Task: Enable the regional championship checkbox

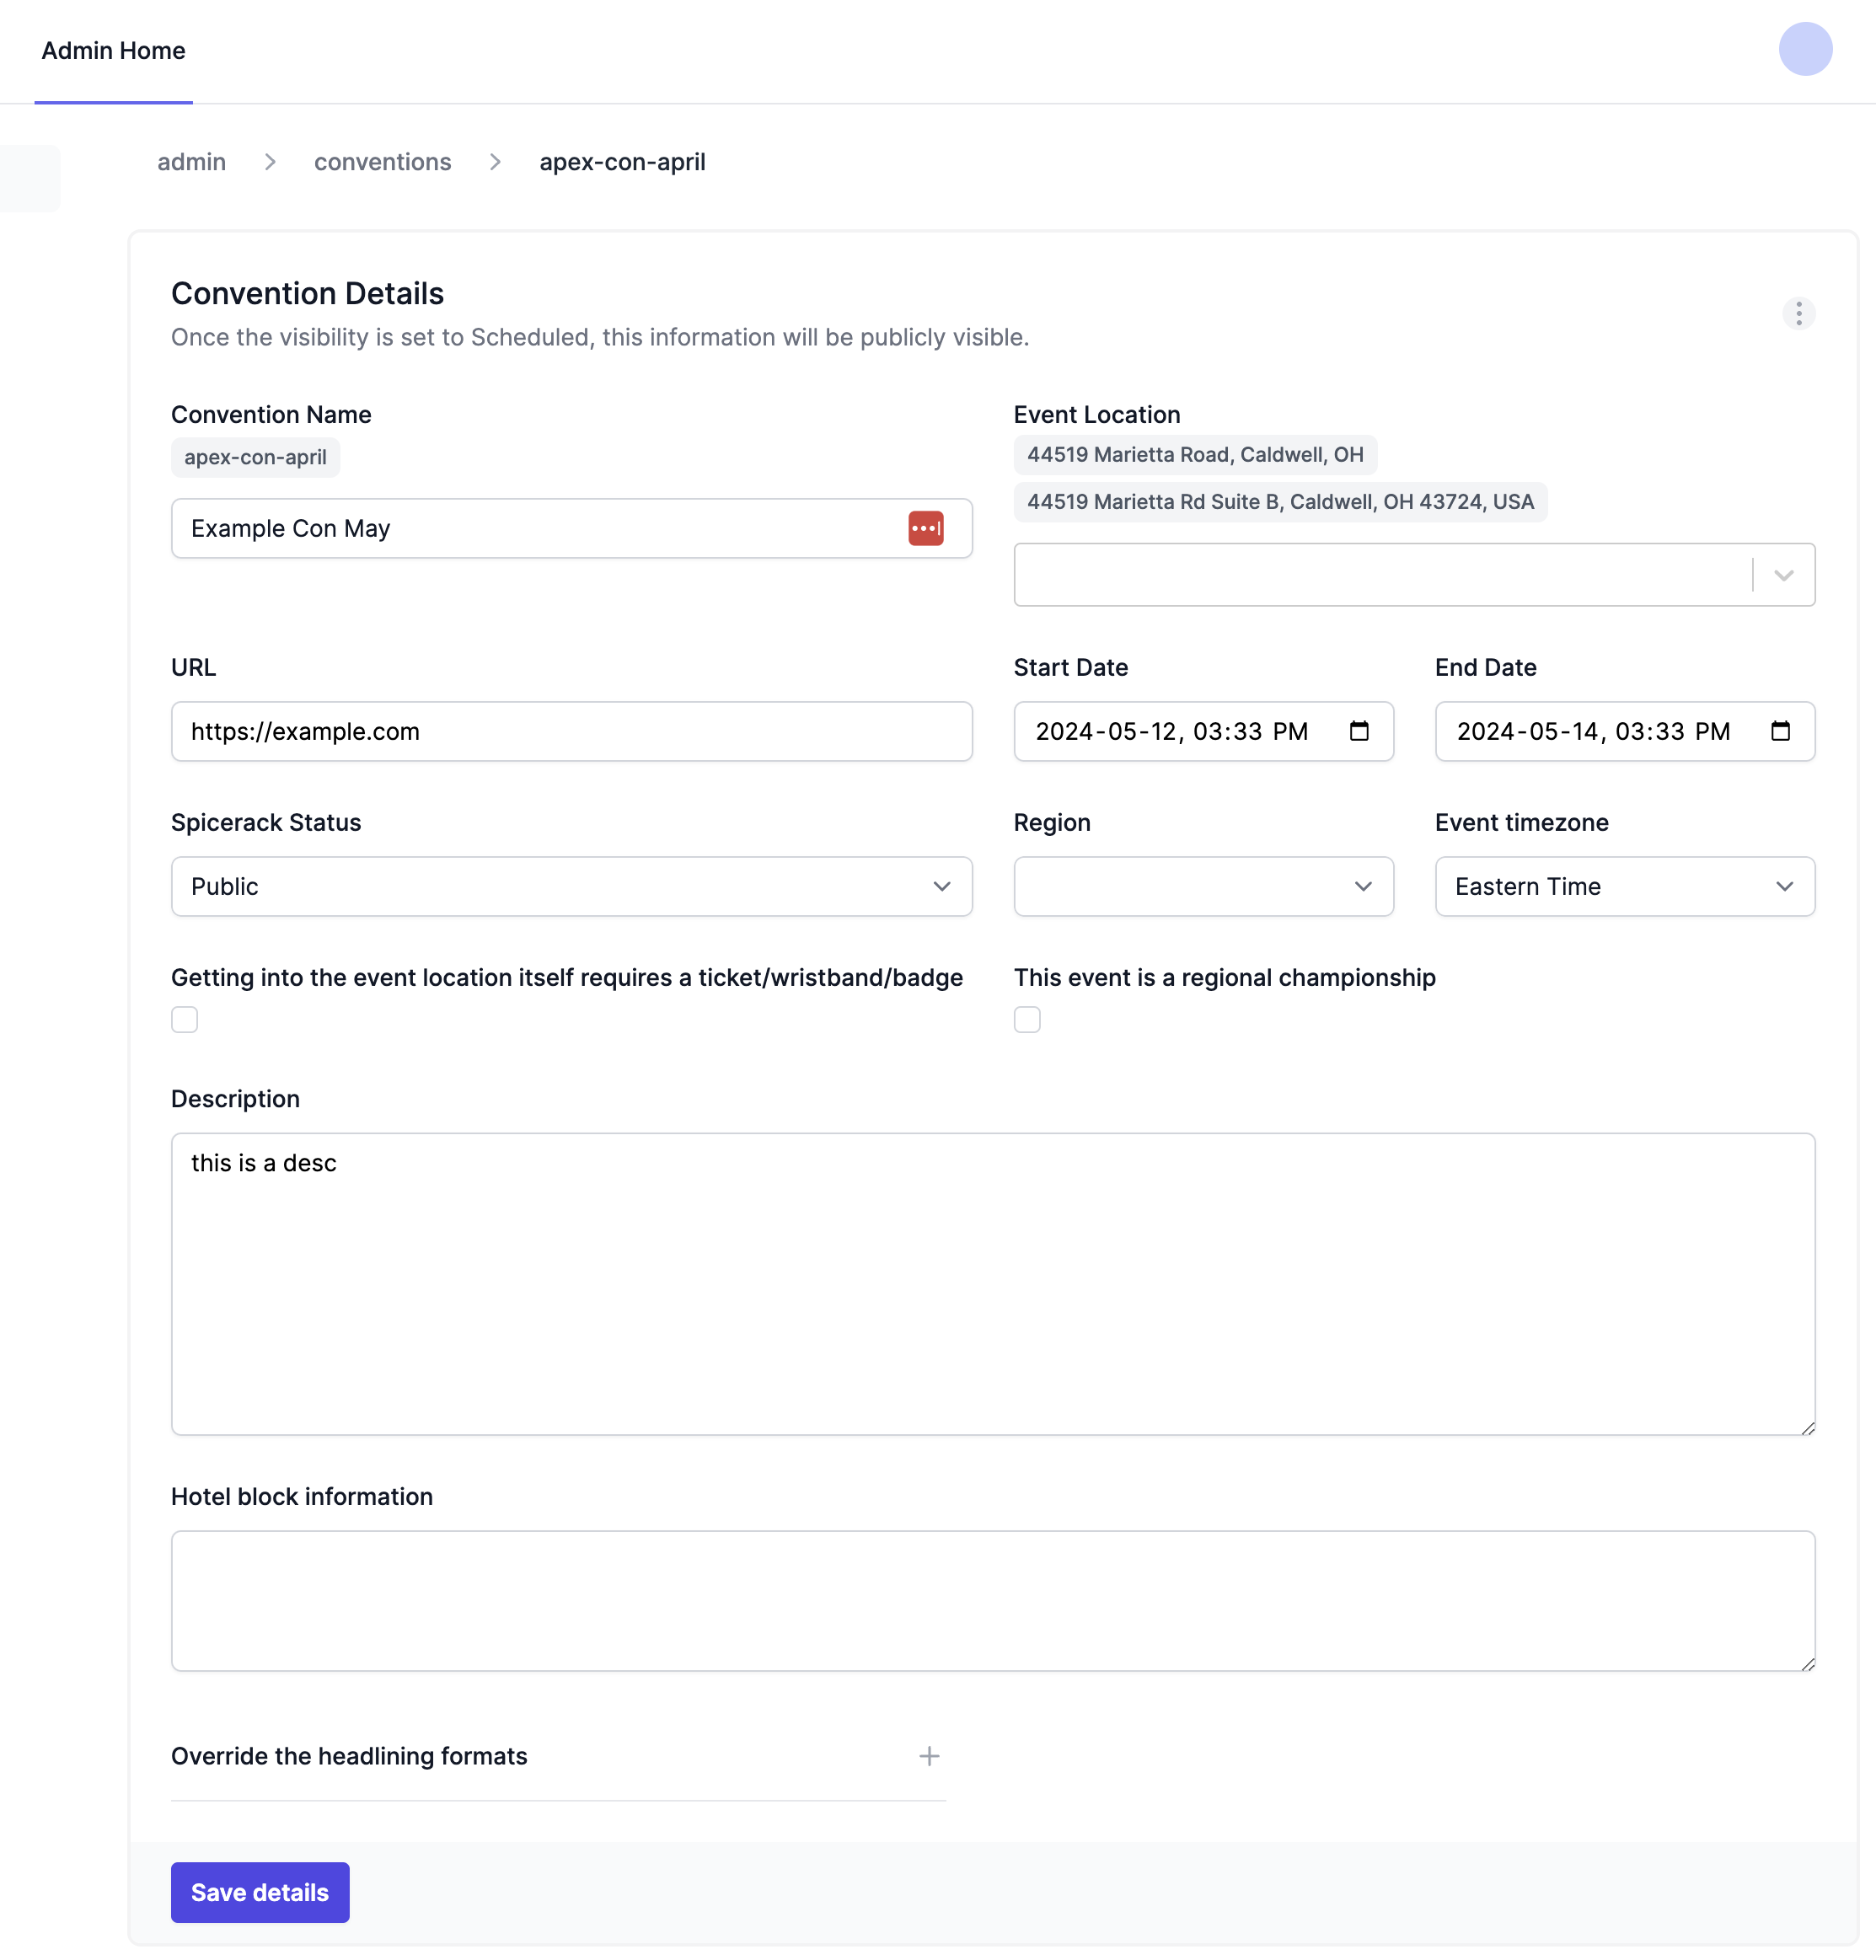Action: click(1027, 1019)
